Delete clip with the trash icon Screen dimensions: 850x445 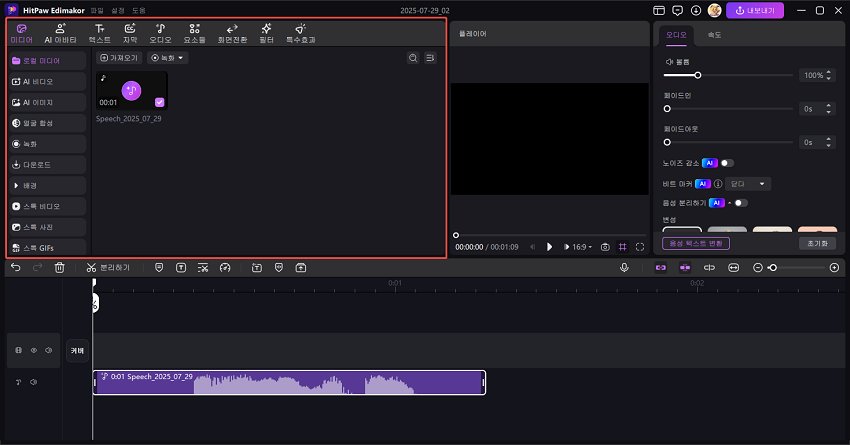tap(60, 267)
